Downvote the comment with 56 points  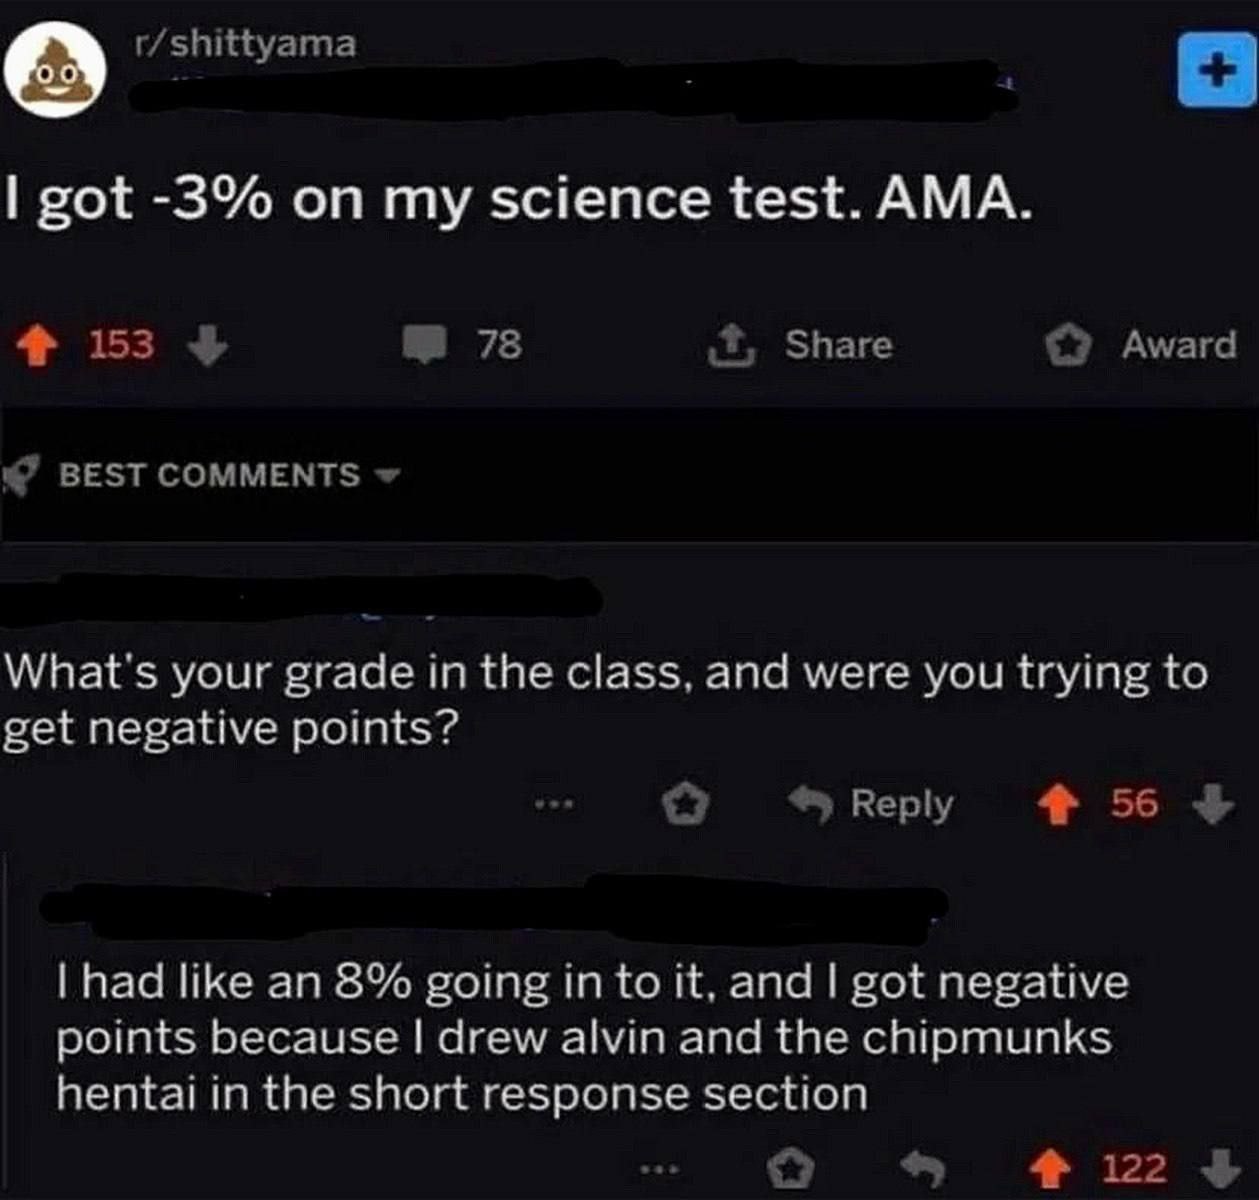click(x=1213, y=803)
